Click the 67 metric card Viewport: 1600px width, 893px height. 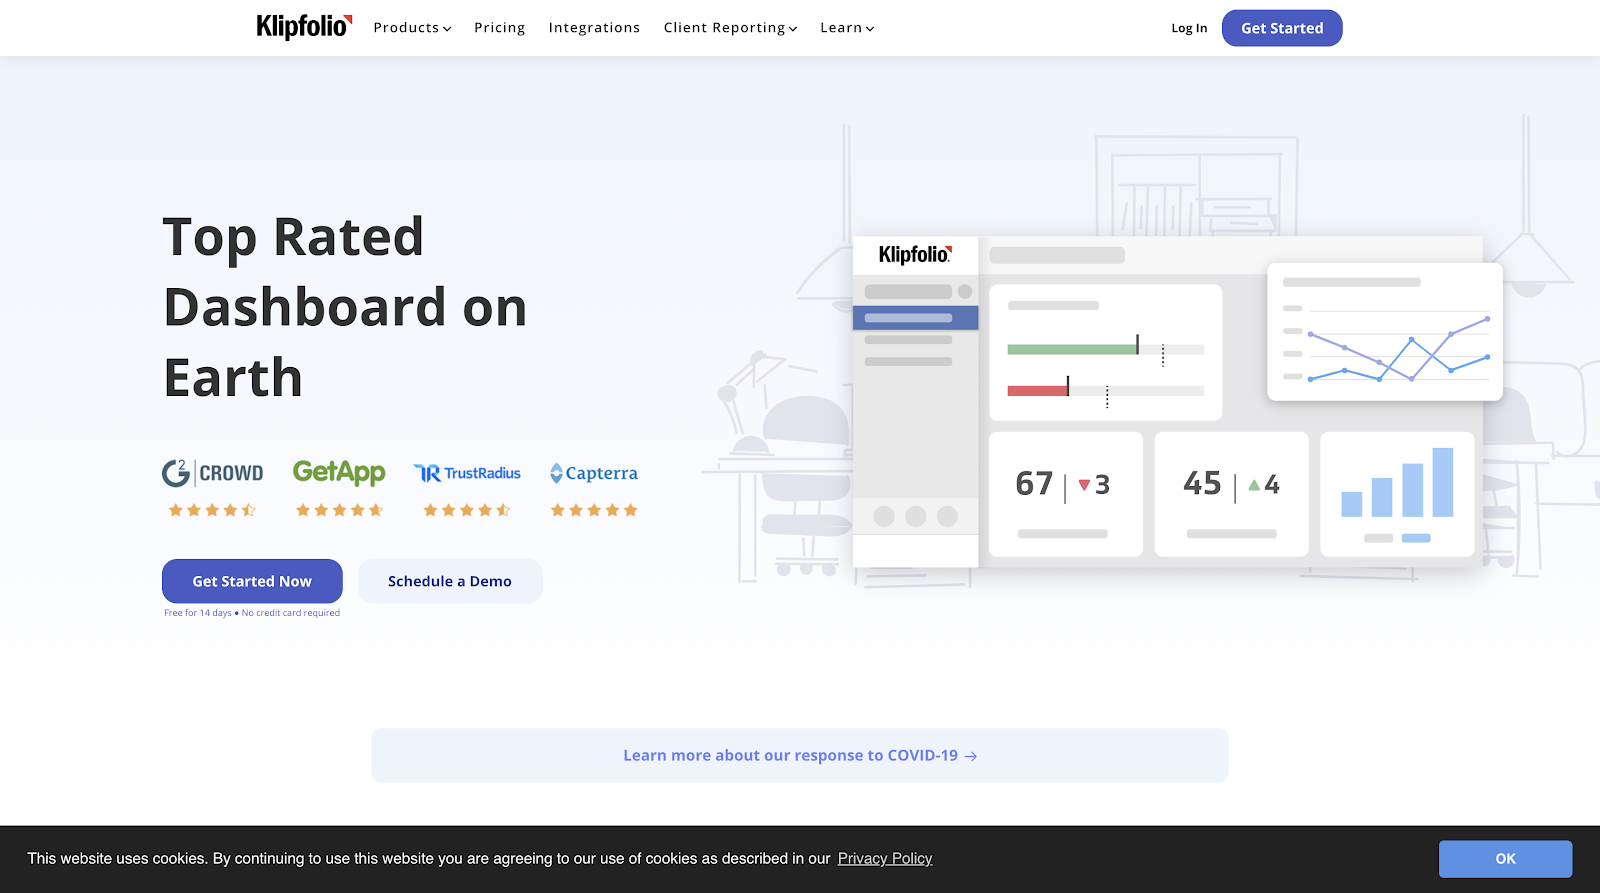tap(1066, 494)
